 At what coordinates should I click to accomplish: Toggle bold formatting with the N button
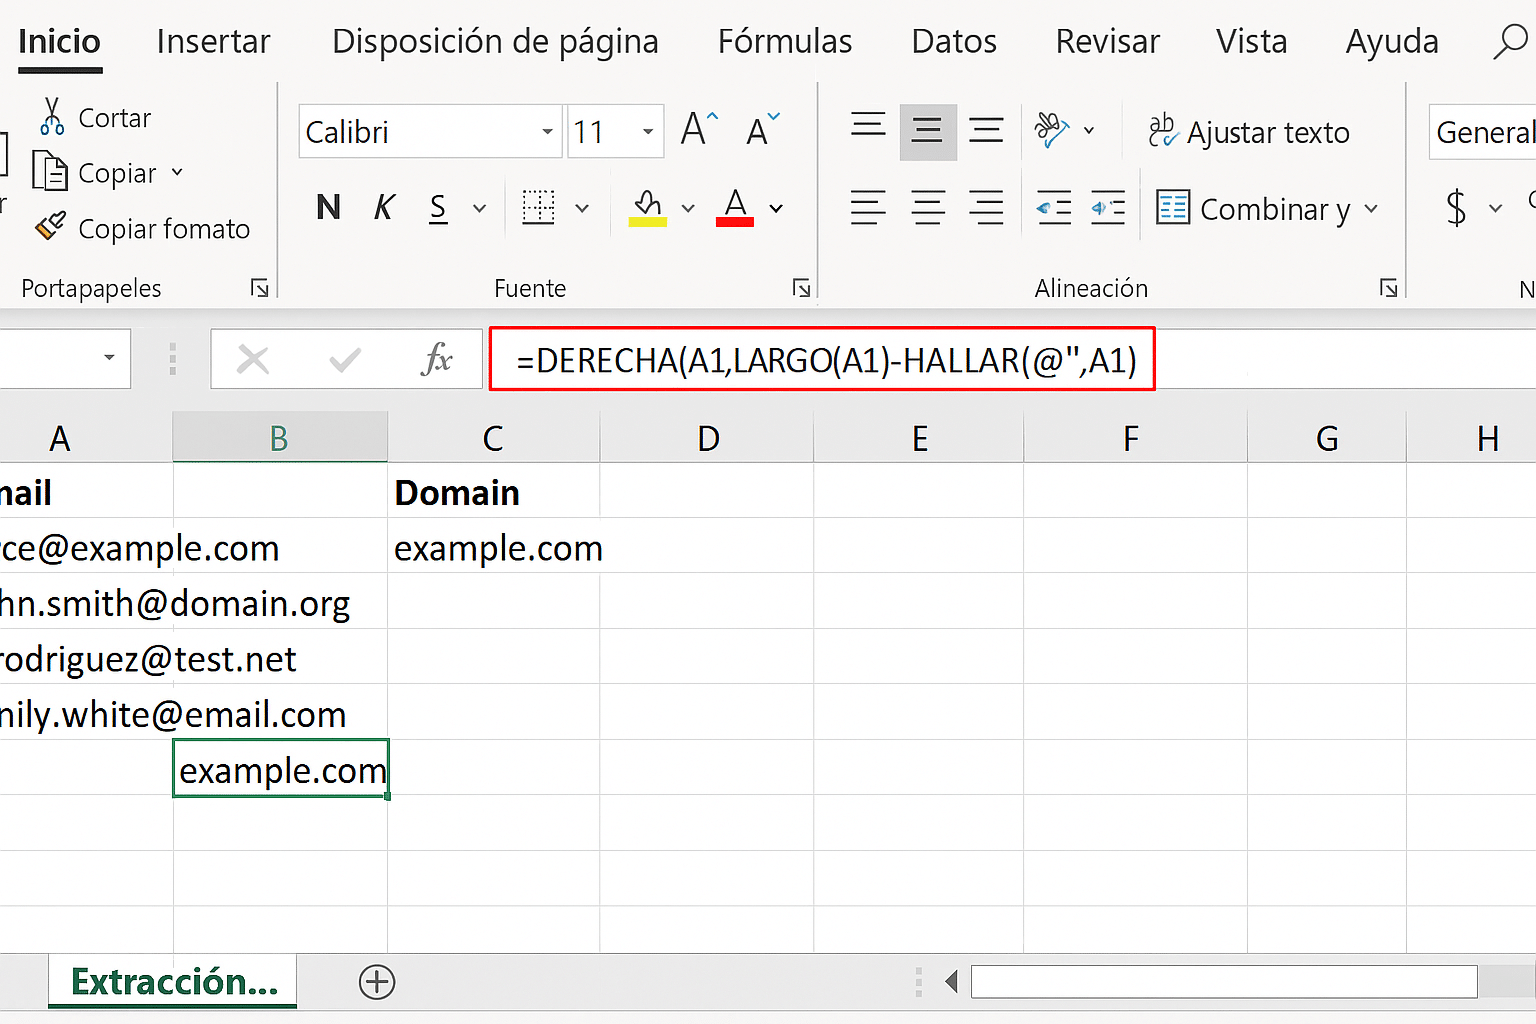click(328, 208)
